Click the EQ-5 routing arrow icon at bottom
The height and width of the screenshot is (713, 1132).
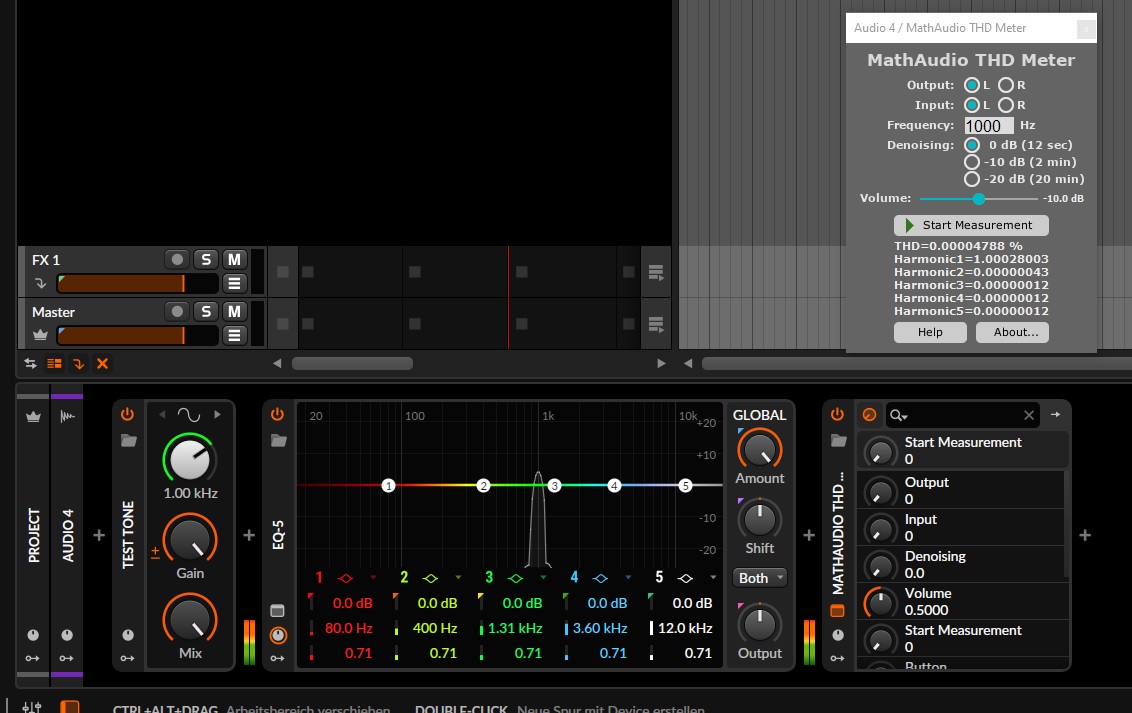277,658
